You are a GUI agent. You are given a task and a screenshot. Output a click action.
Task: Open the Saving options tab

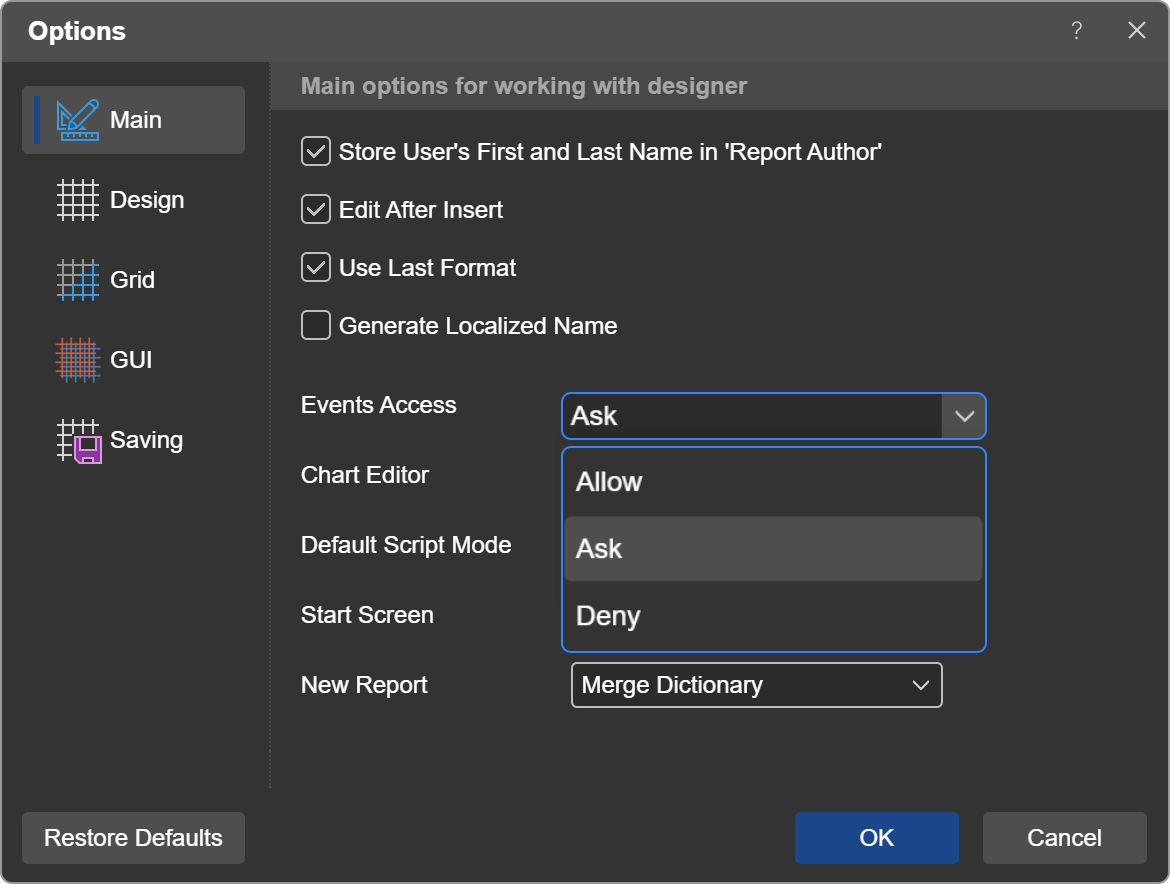pyautogui.click(x=146, y=440)
